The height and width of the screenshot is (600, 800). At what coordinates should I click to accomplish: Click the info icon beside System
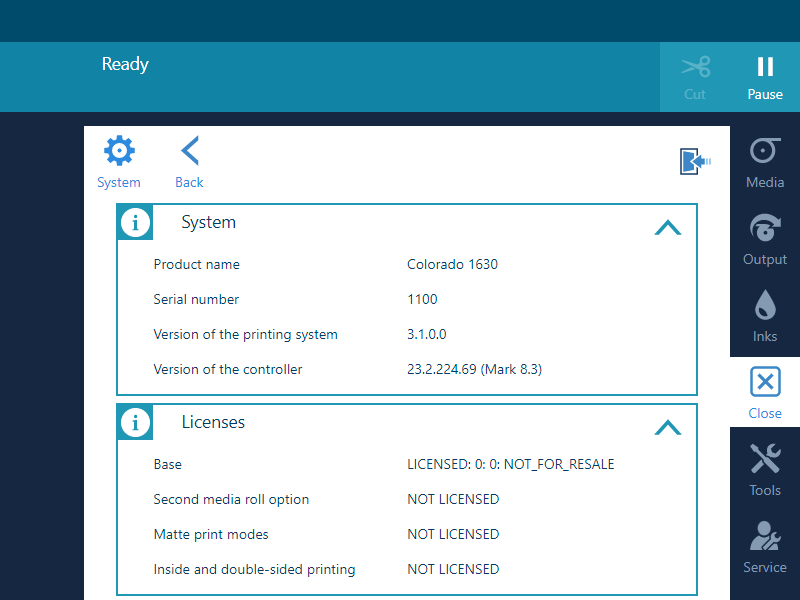coord(136,223)
